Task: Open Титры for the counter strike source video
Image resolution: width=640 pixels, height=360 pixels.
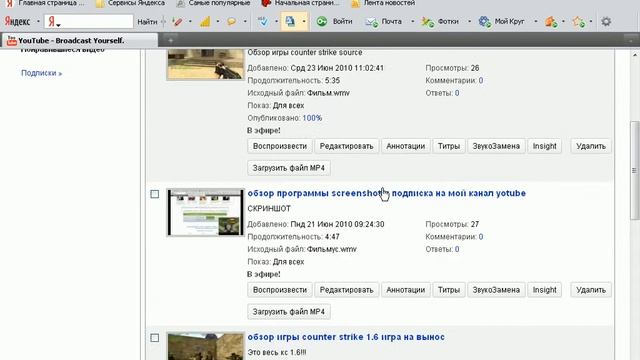Action: 449,146
